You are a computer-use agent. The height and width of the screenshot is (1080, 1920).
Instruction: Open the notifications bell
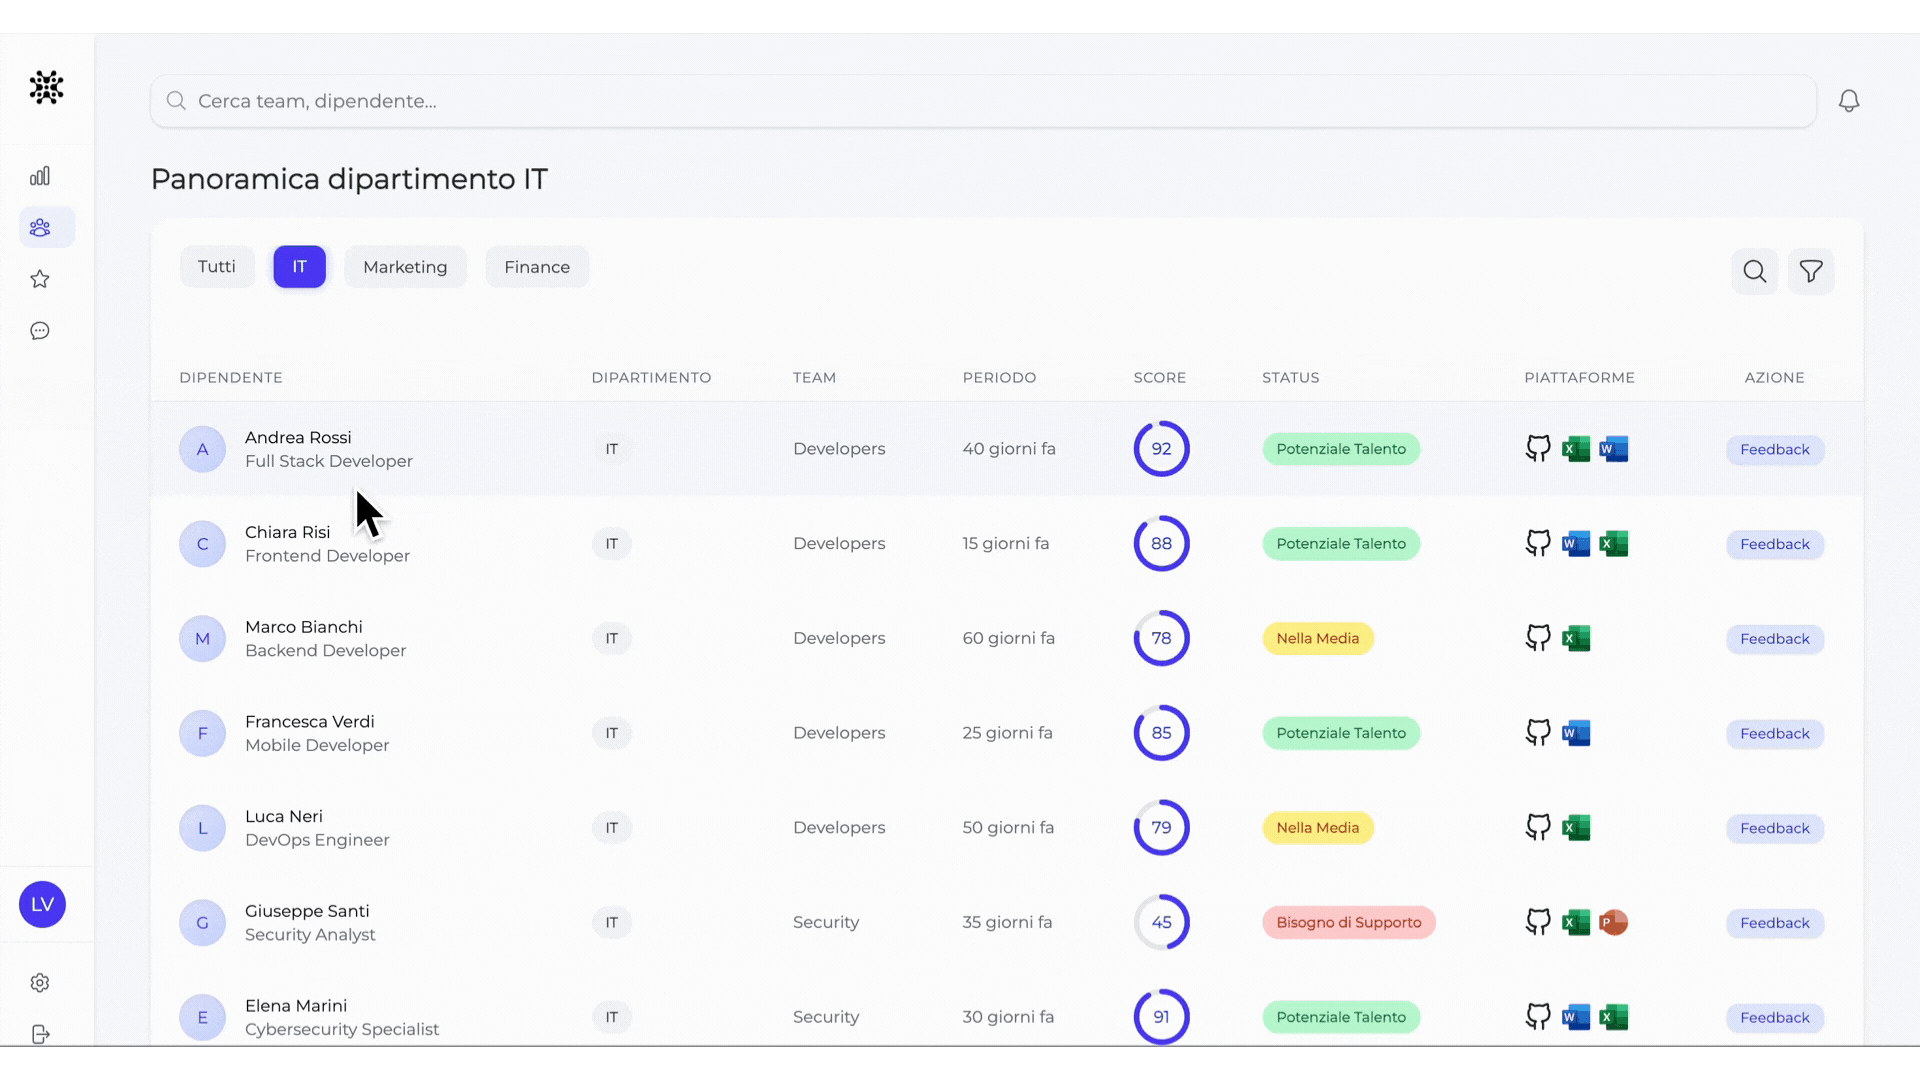point(1849,101)
